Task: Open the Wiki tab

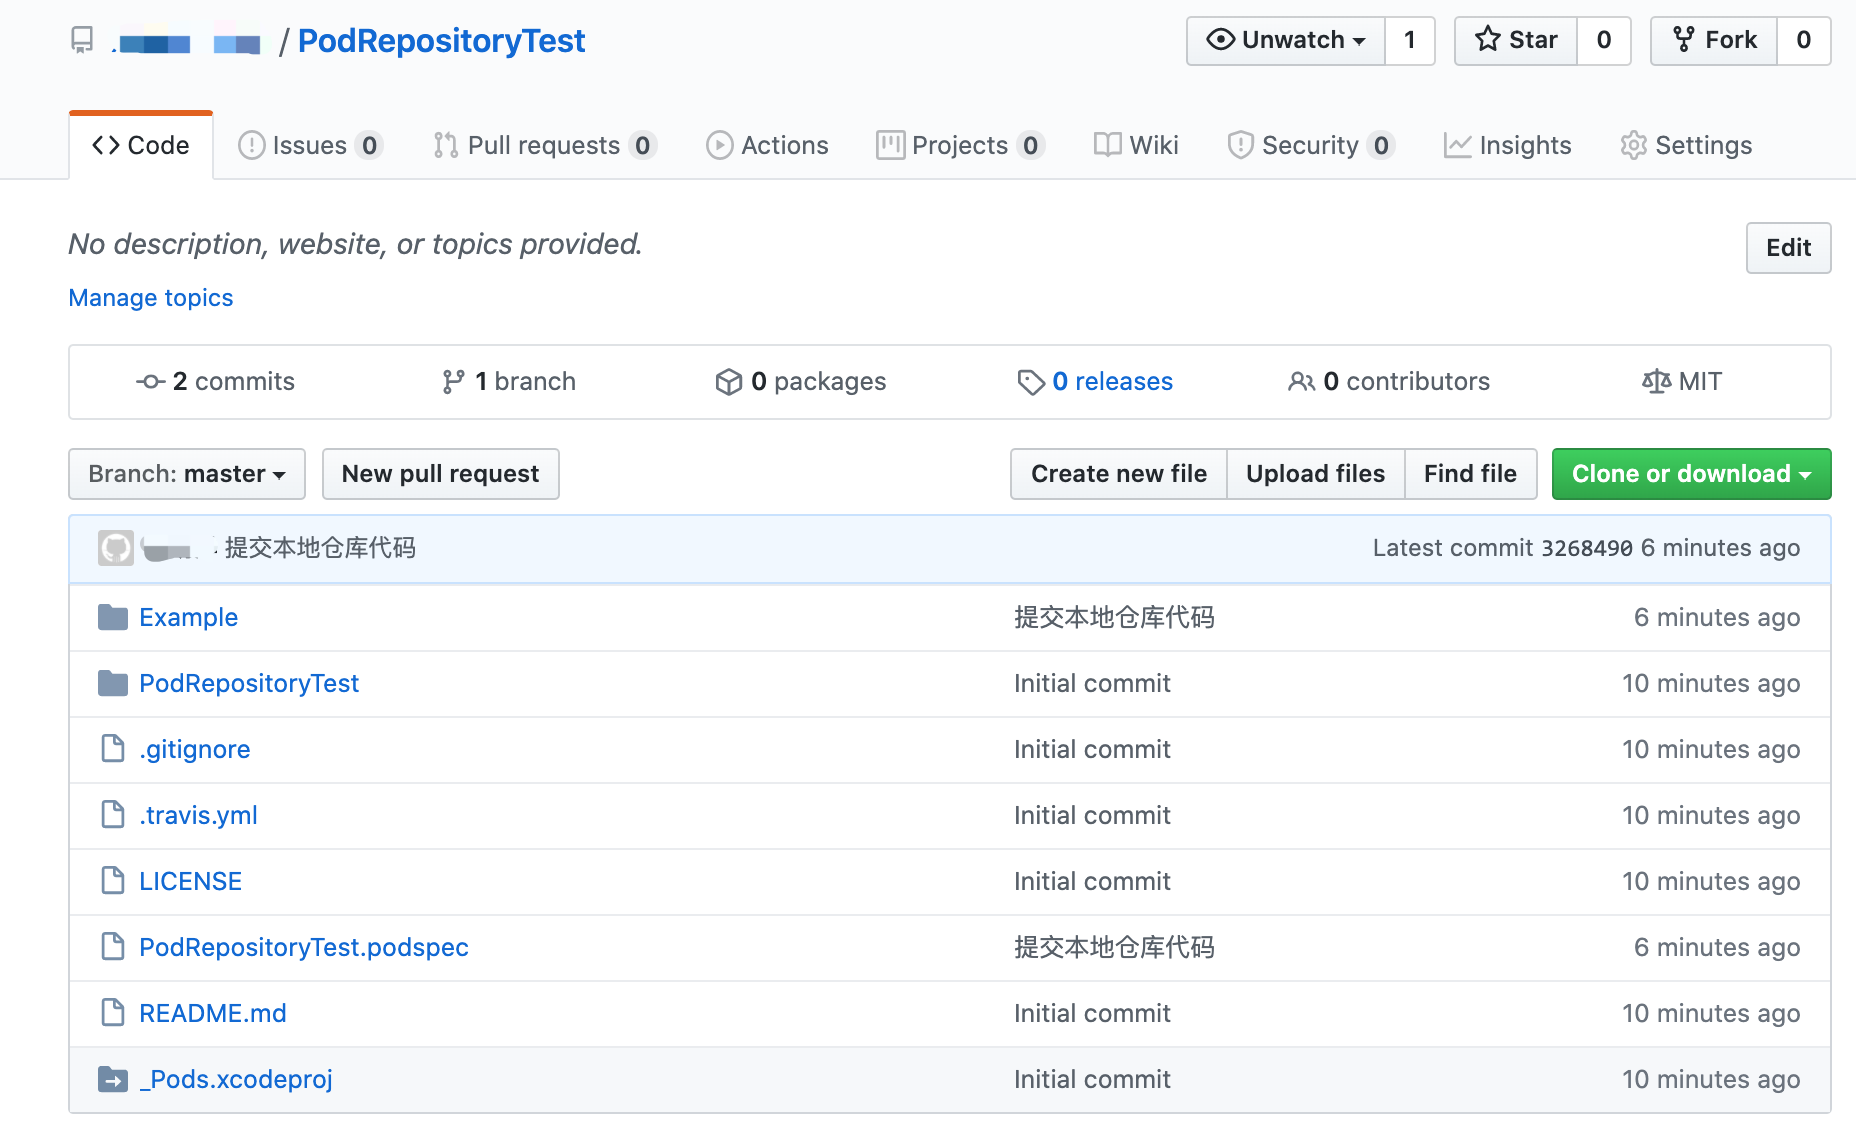Action: [x=1137, y=146]
